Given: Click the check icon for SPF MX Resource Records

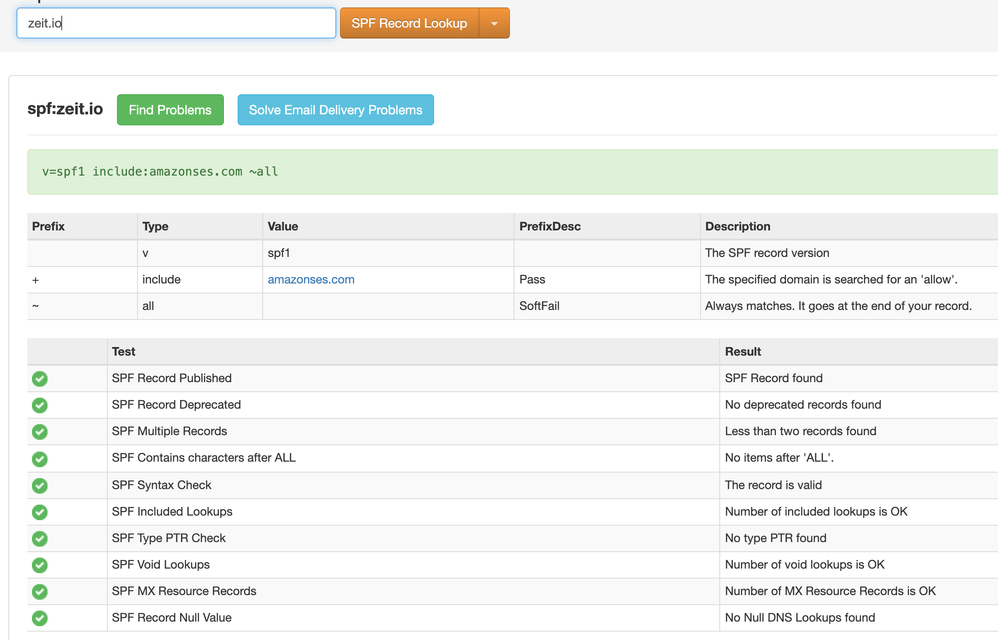Looking at the screenshot, I should pos(39,592).
